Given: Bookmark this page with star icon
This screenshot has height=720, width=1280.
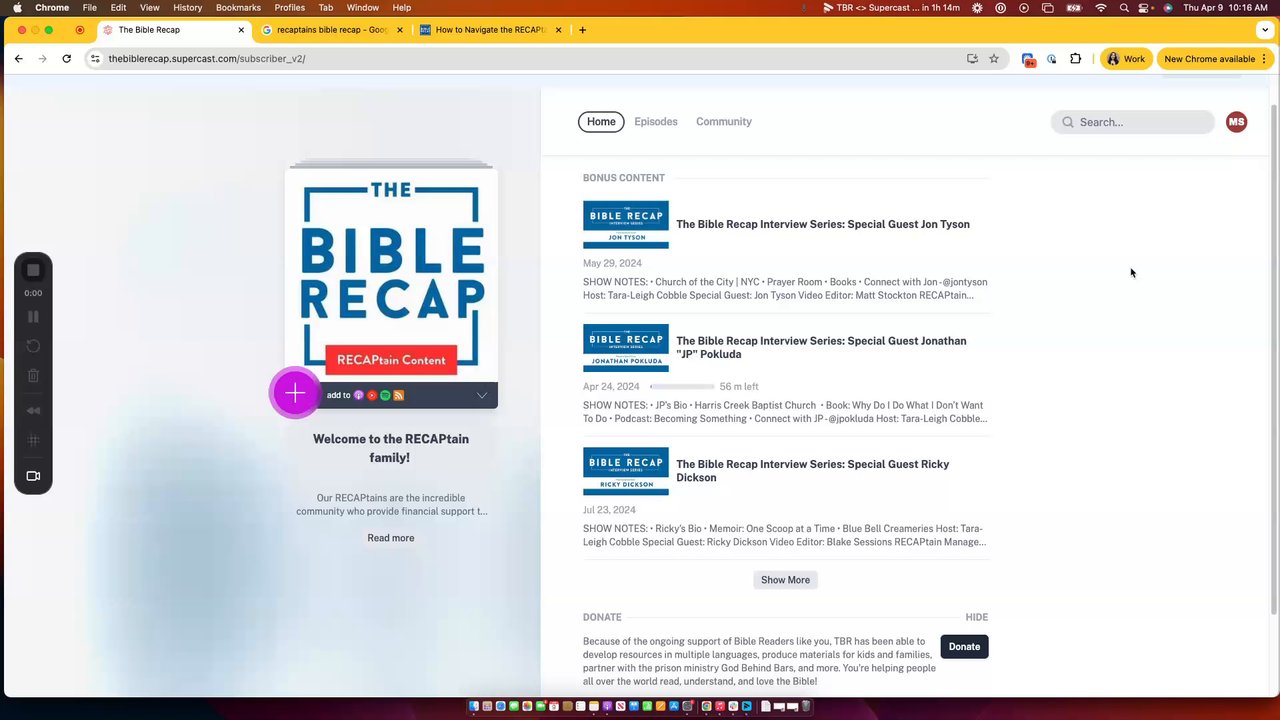Looking at the screenshot, I should [x=994, y=59].
